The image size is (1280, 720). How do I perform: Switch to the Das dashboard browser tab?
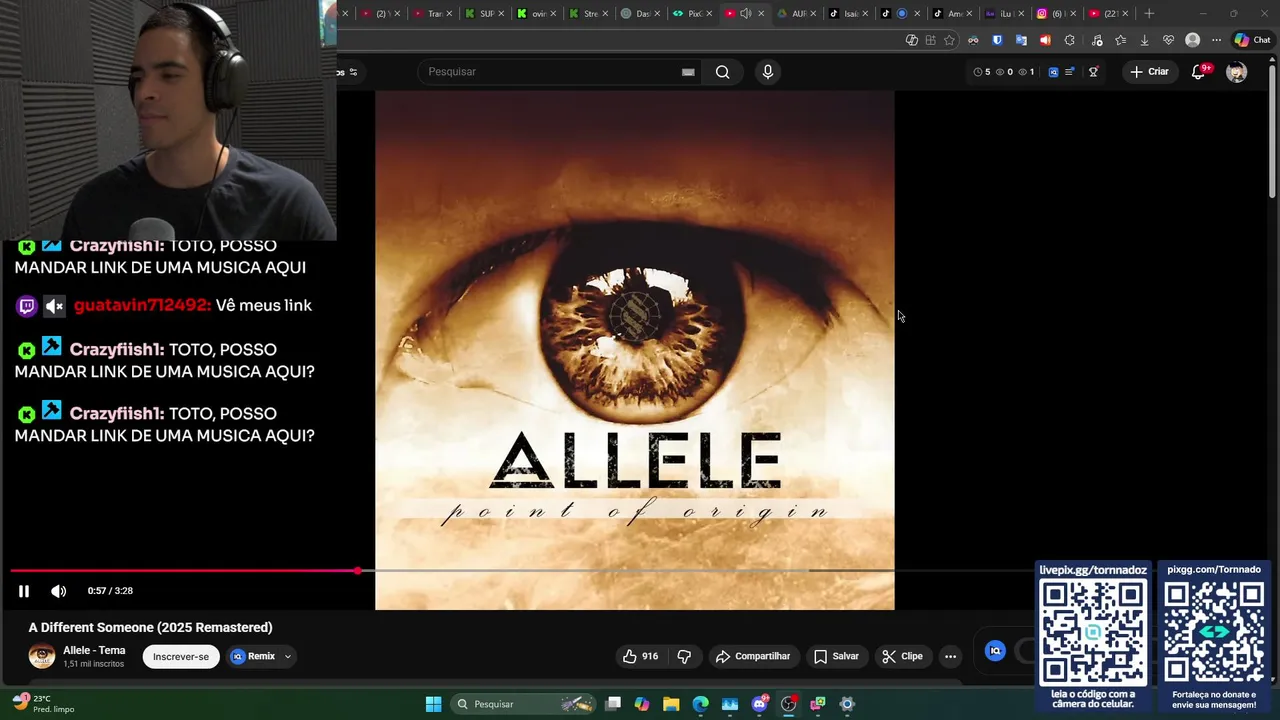640,13
